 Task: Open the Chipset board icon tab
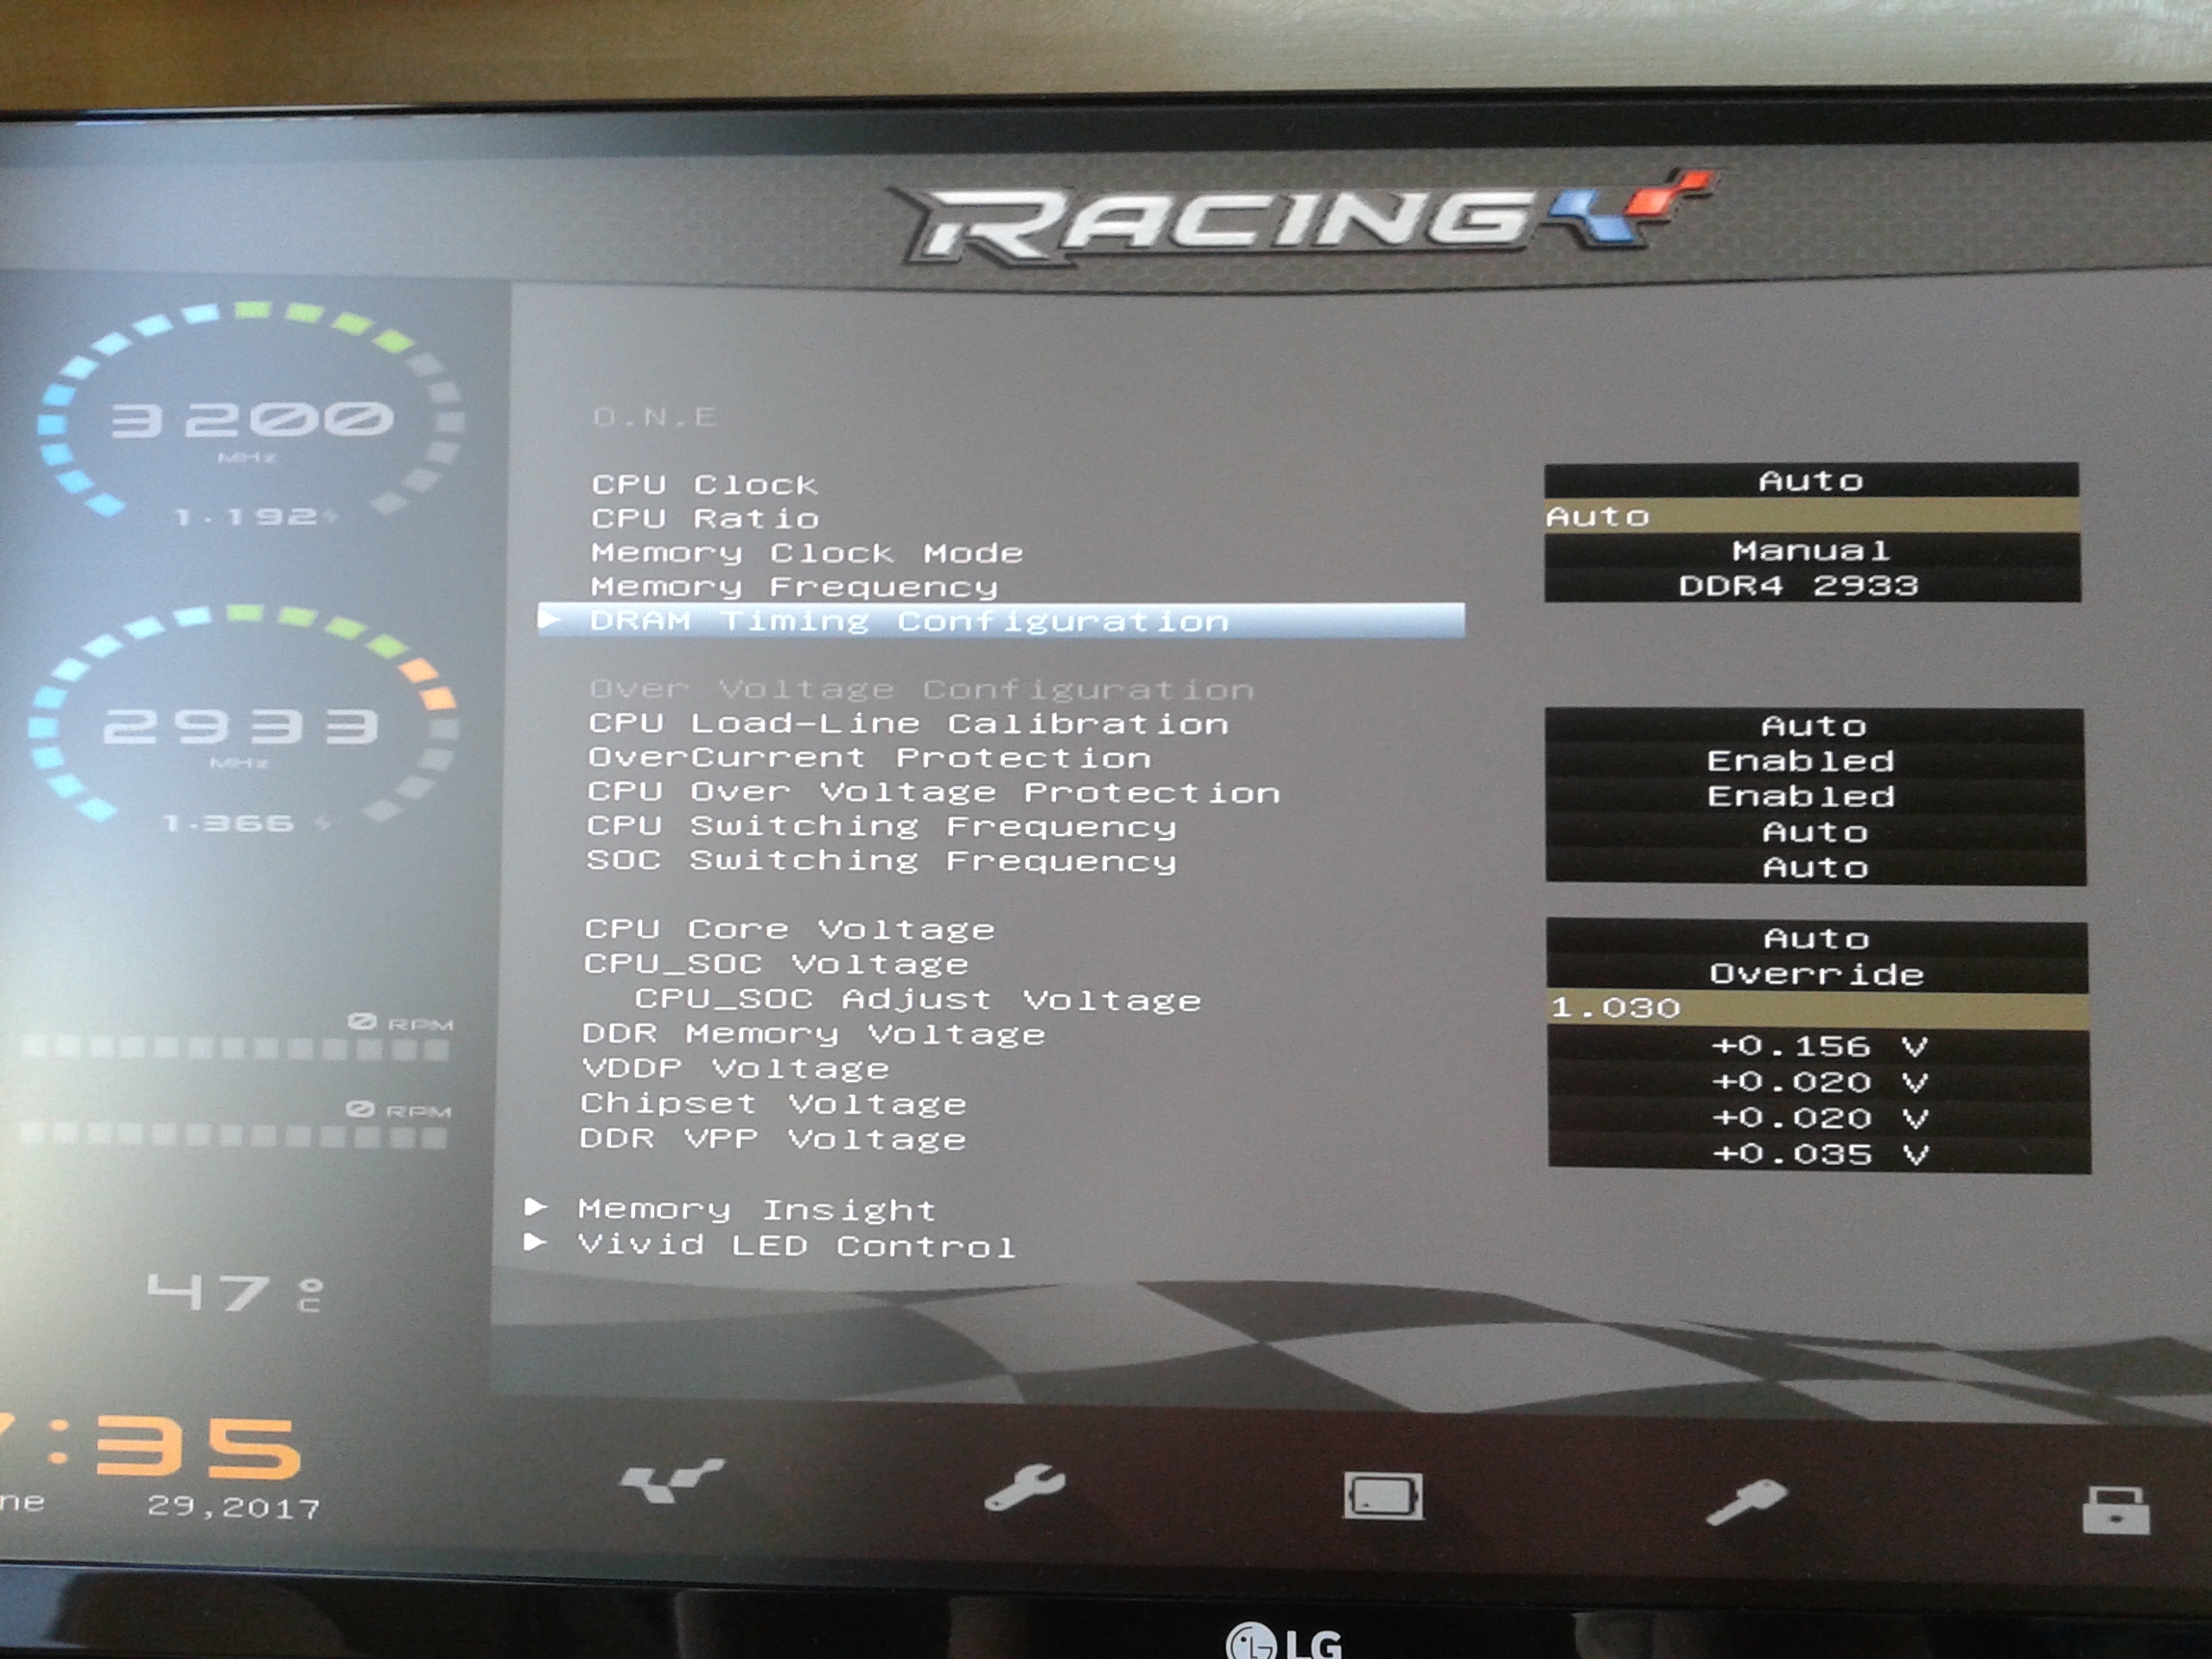click(x=1383, y=1496)
